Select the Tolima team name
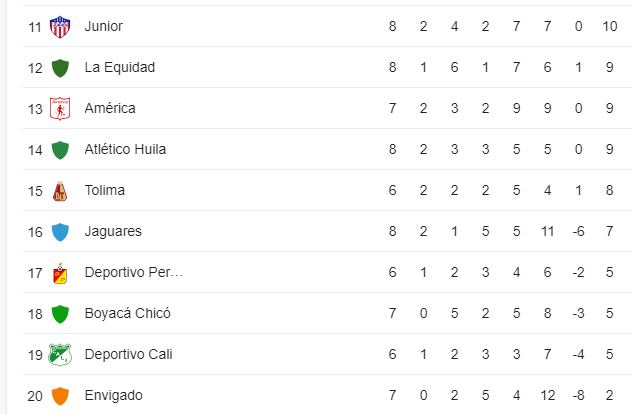The height and width of the screenshot is (414, 632). point(105,190)
